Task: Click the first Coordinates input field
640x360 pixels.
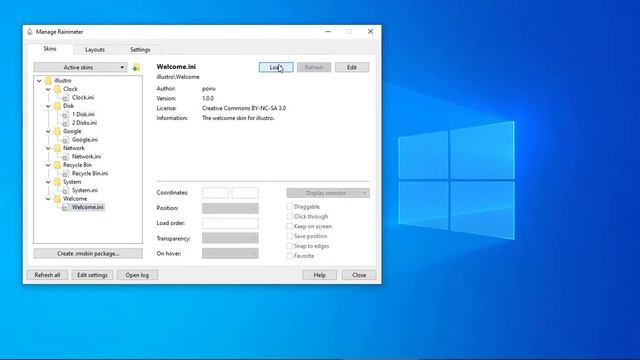Action: [216, 193]
